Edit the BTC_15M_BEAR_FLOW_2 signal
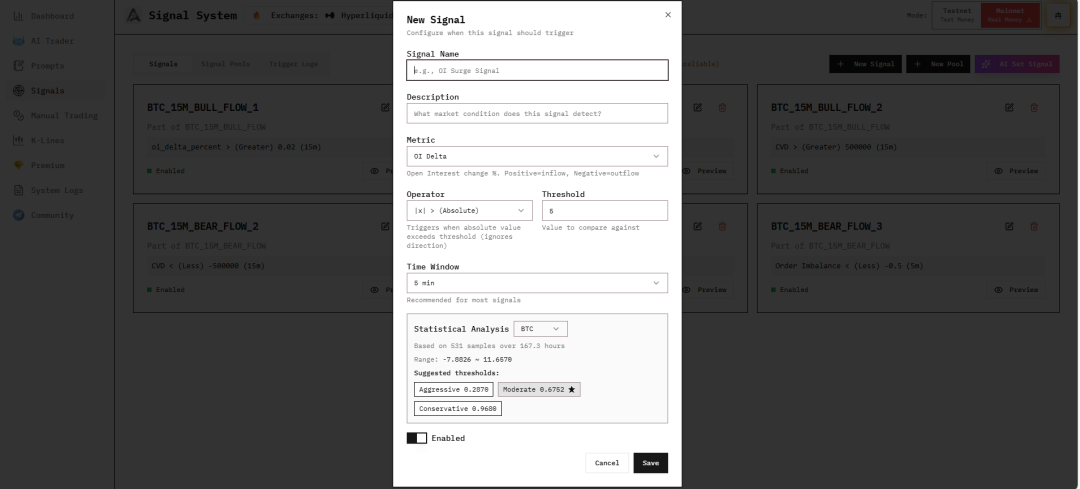 click(385, 226)
